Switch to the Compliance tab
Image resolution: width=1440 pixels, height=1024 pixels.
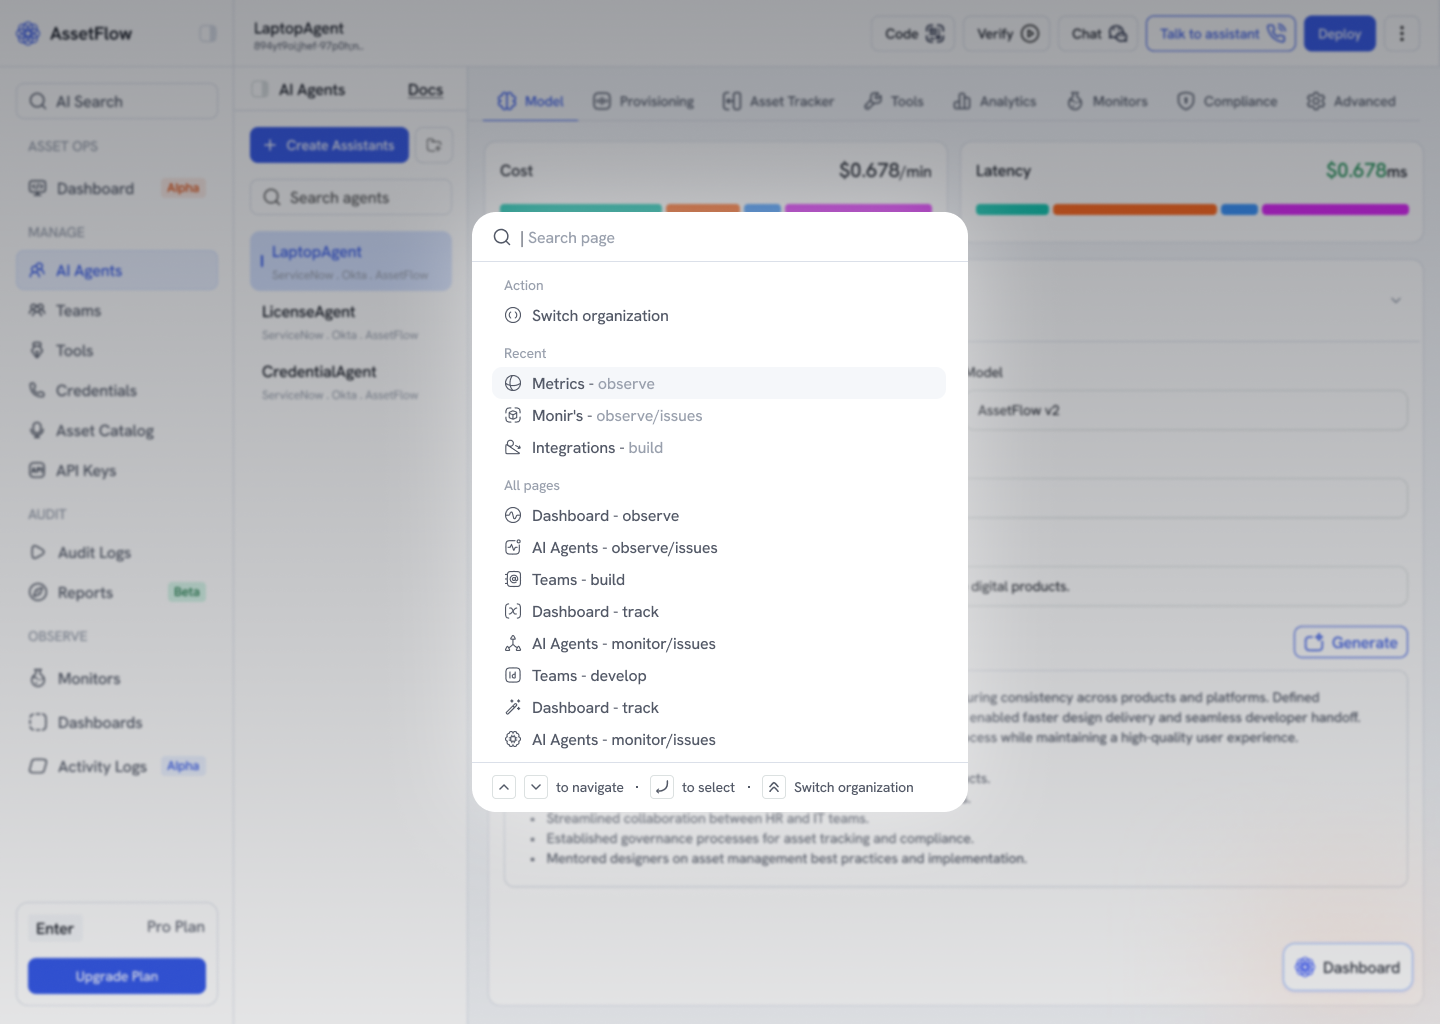click(1227, 101)
